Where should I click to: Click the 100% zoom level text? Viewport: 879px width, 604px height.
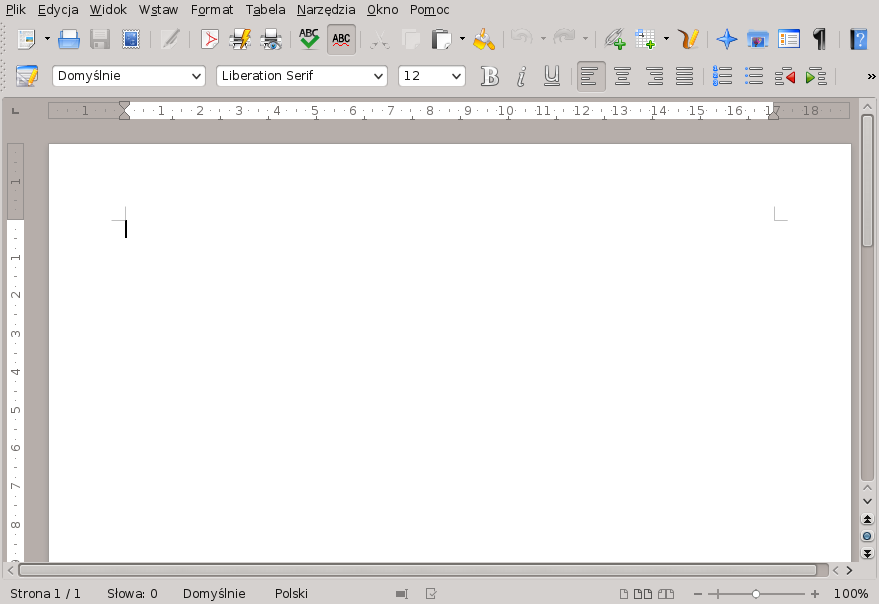click(x=850, y=594)
